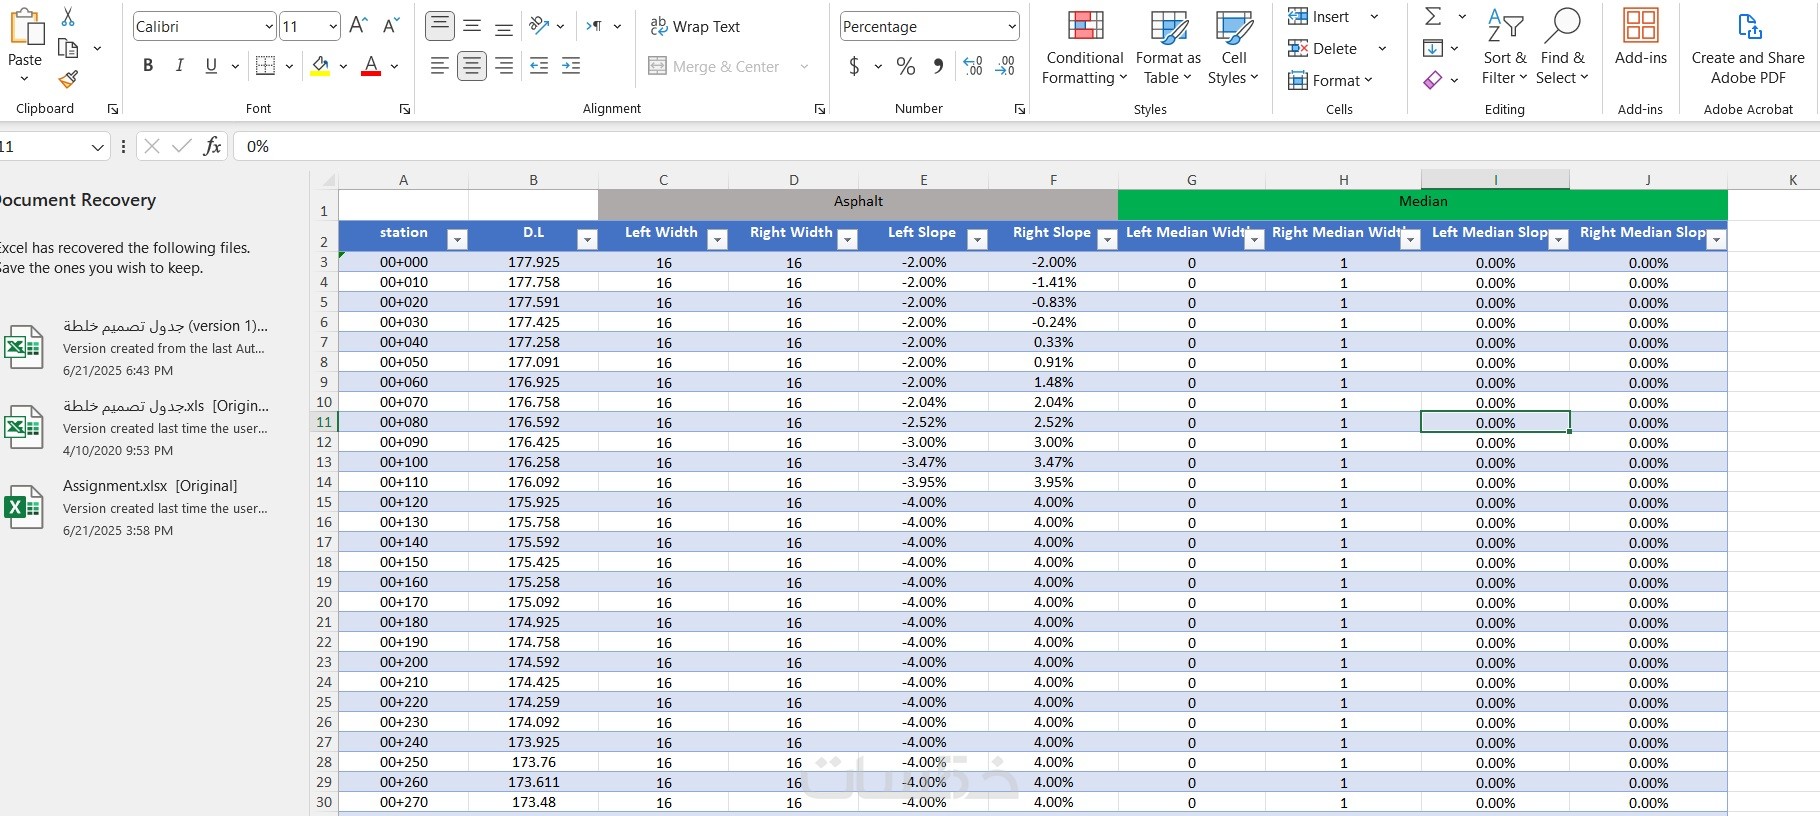This screenshot has height=816, width=1820.
Task: Click the Fill down-arrow icon
Action: click(1432, 48)
